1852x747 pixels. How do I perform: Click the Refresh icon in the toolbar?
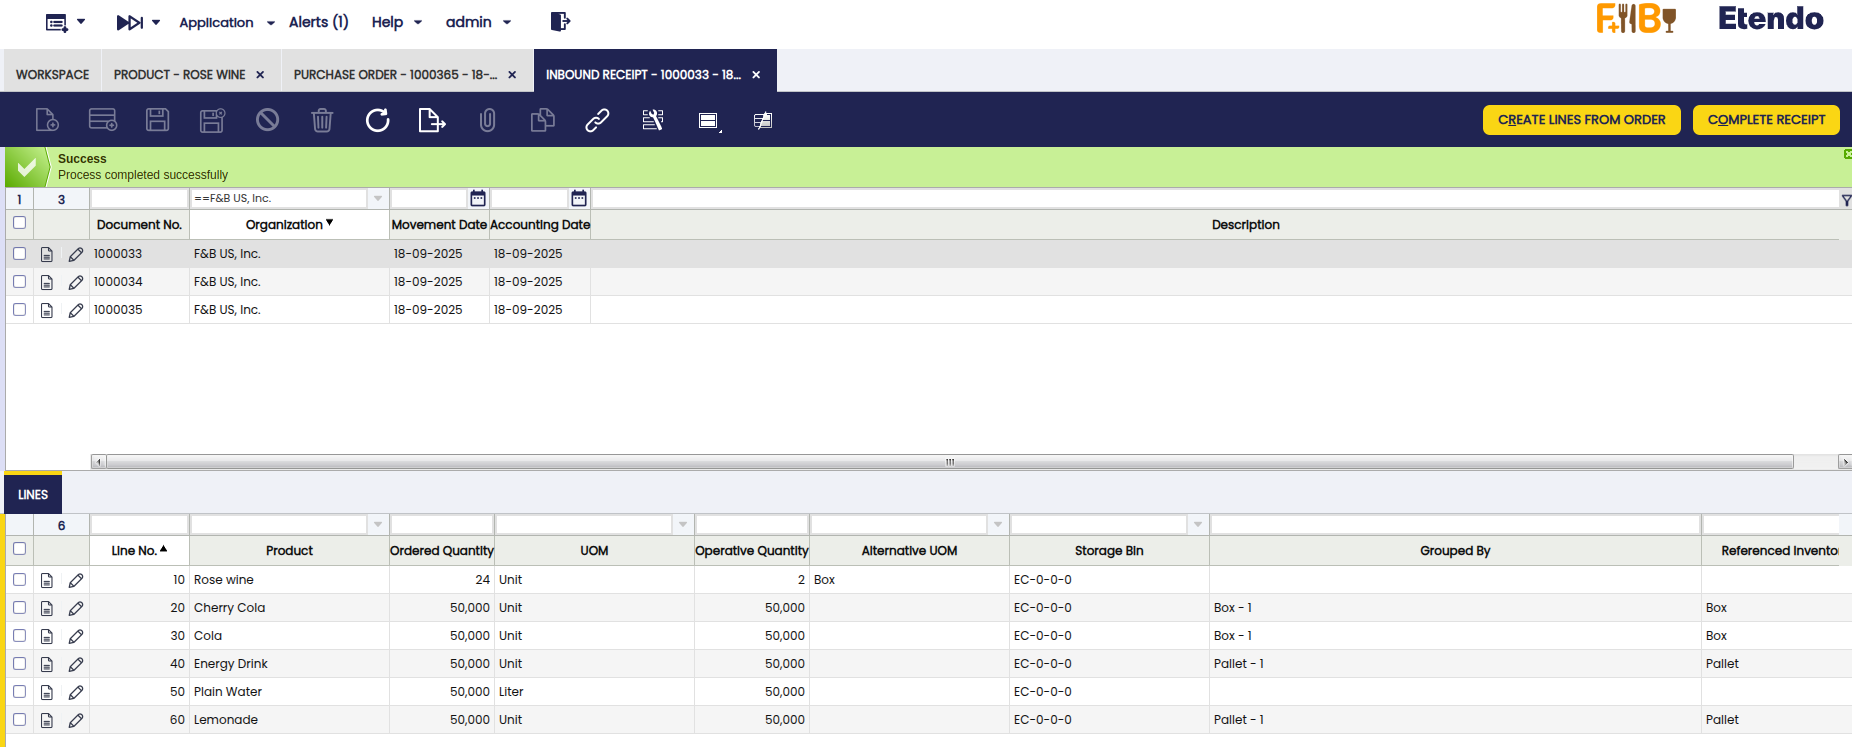(377, 120)
